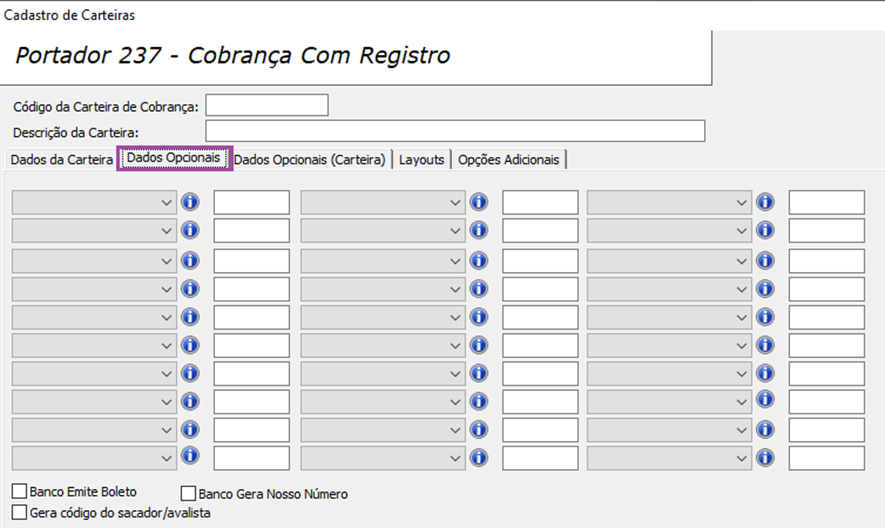Screen dimensions: 885x528
Task: Check the Banco Gera Nosso Número option
Action: coord(188,494)
